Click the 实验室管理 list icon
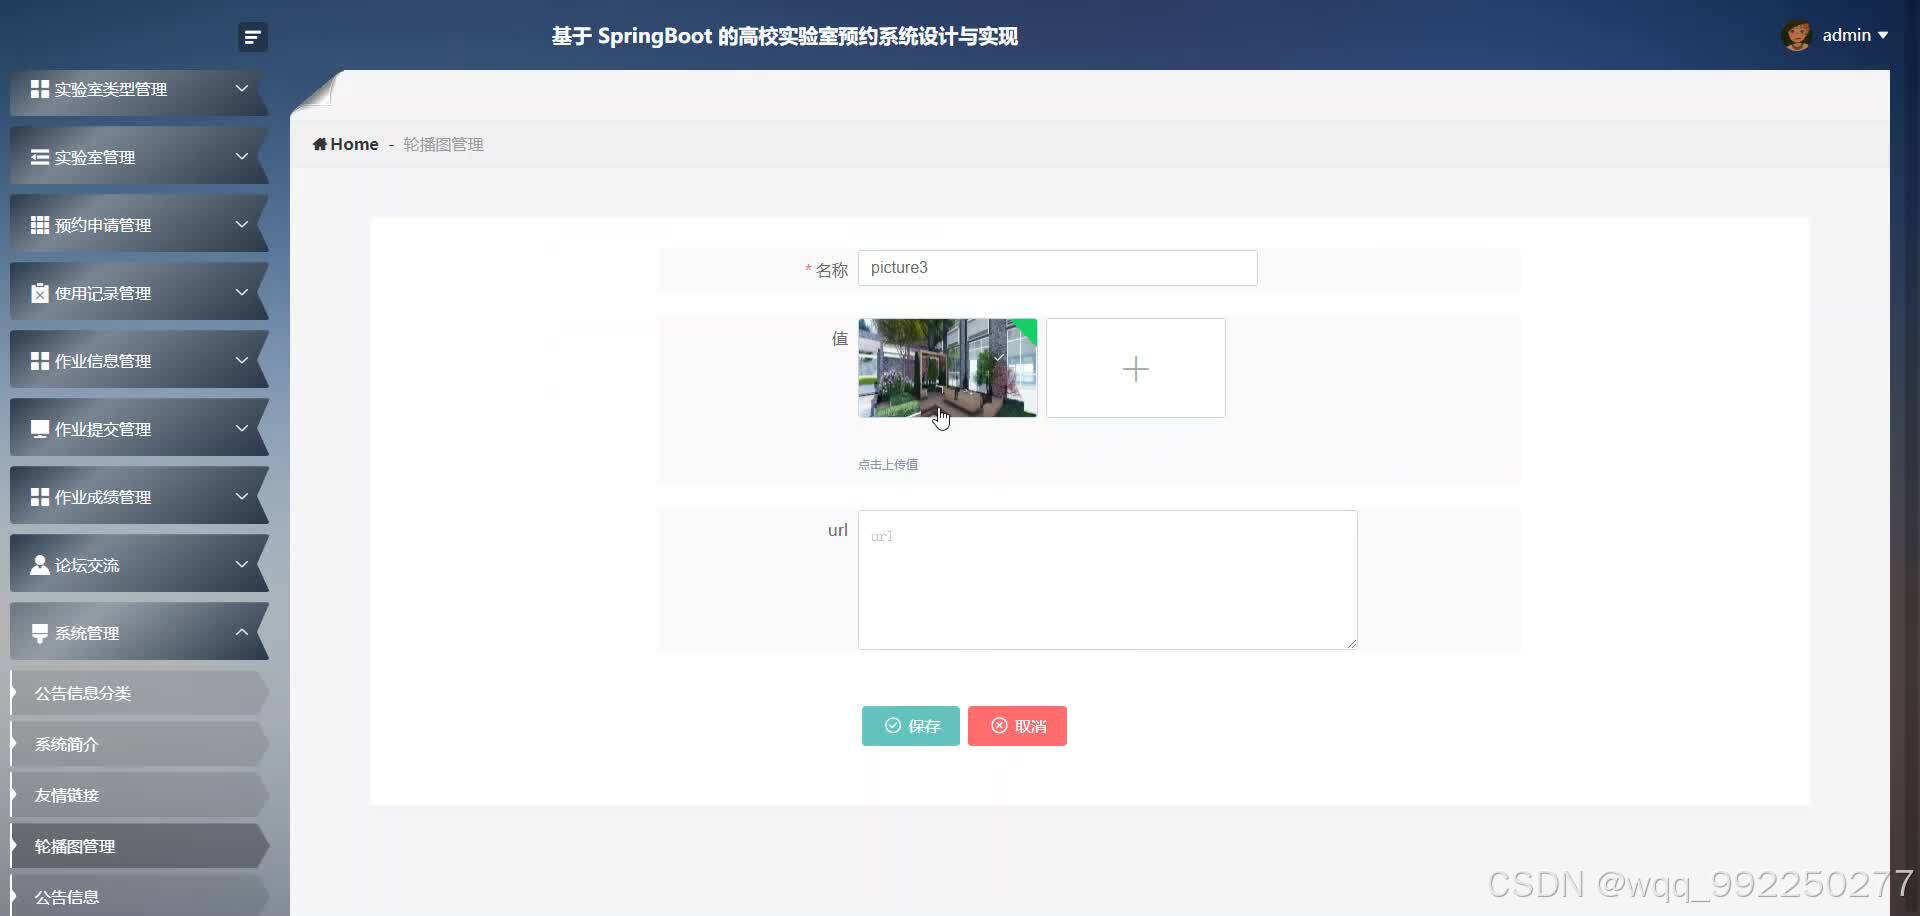1920x916 pixels. 40,157
